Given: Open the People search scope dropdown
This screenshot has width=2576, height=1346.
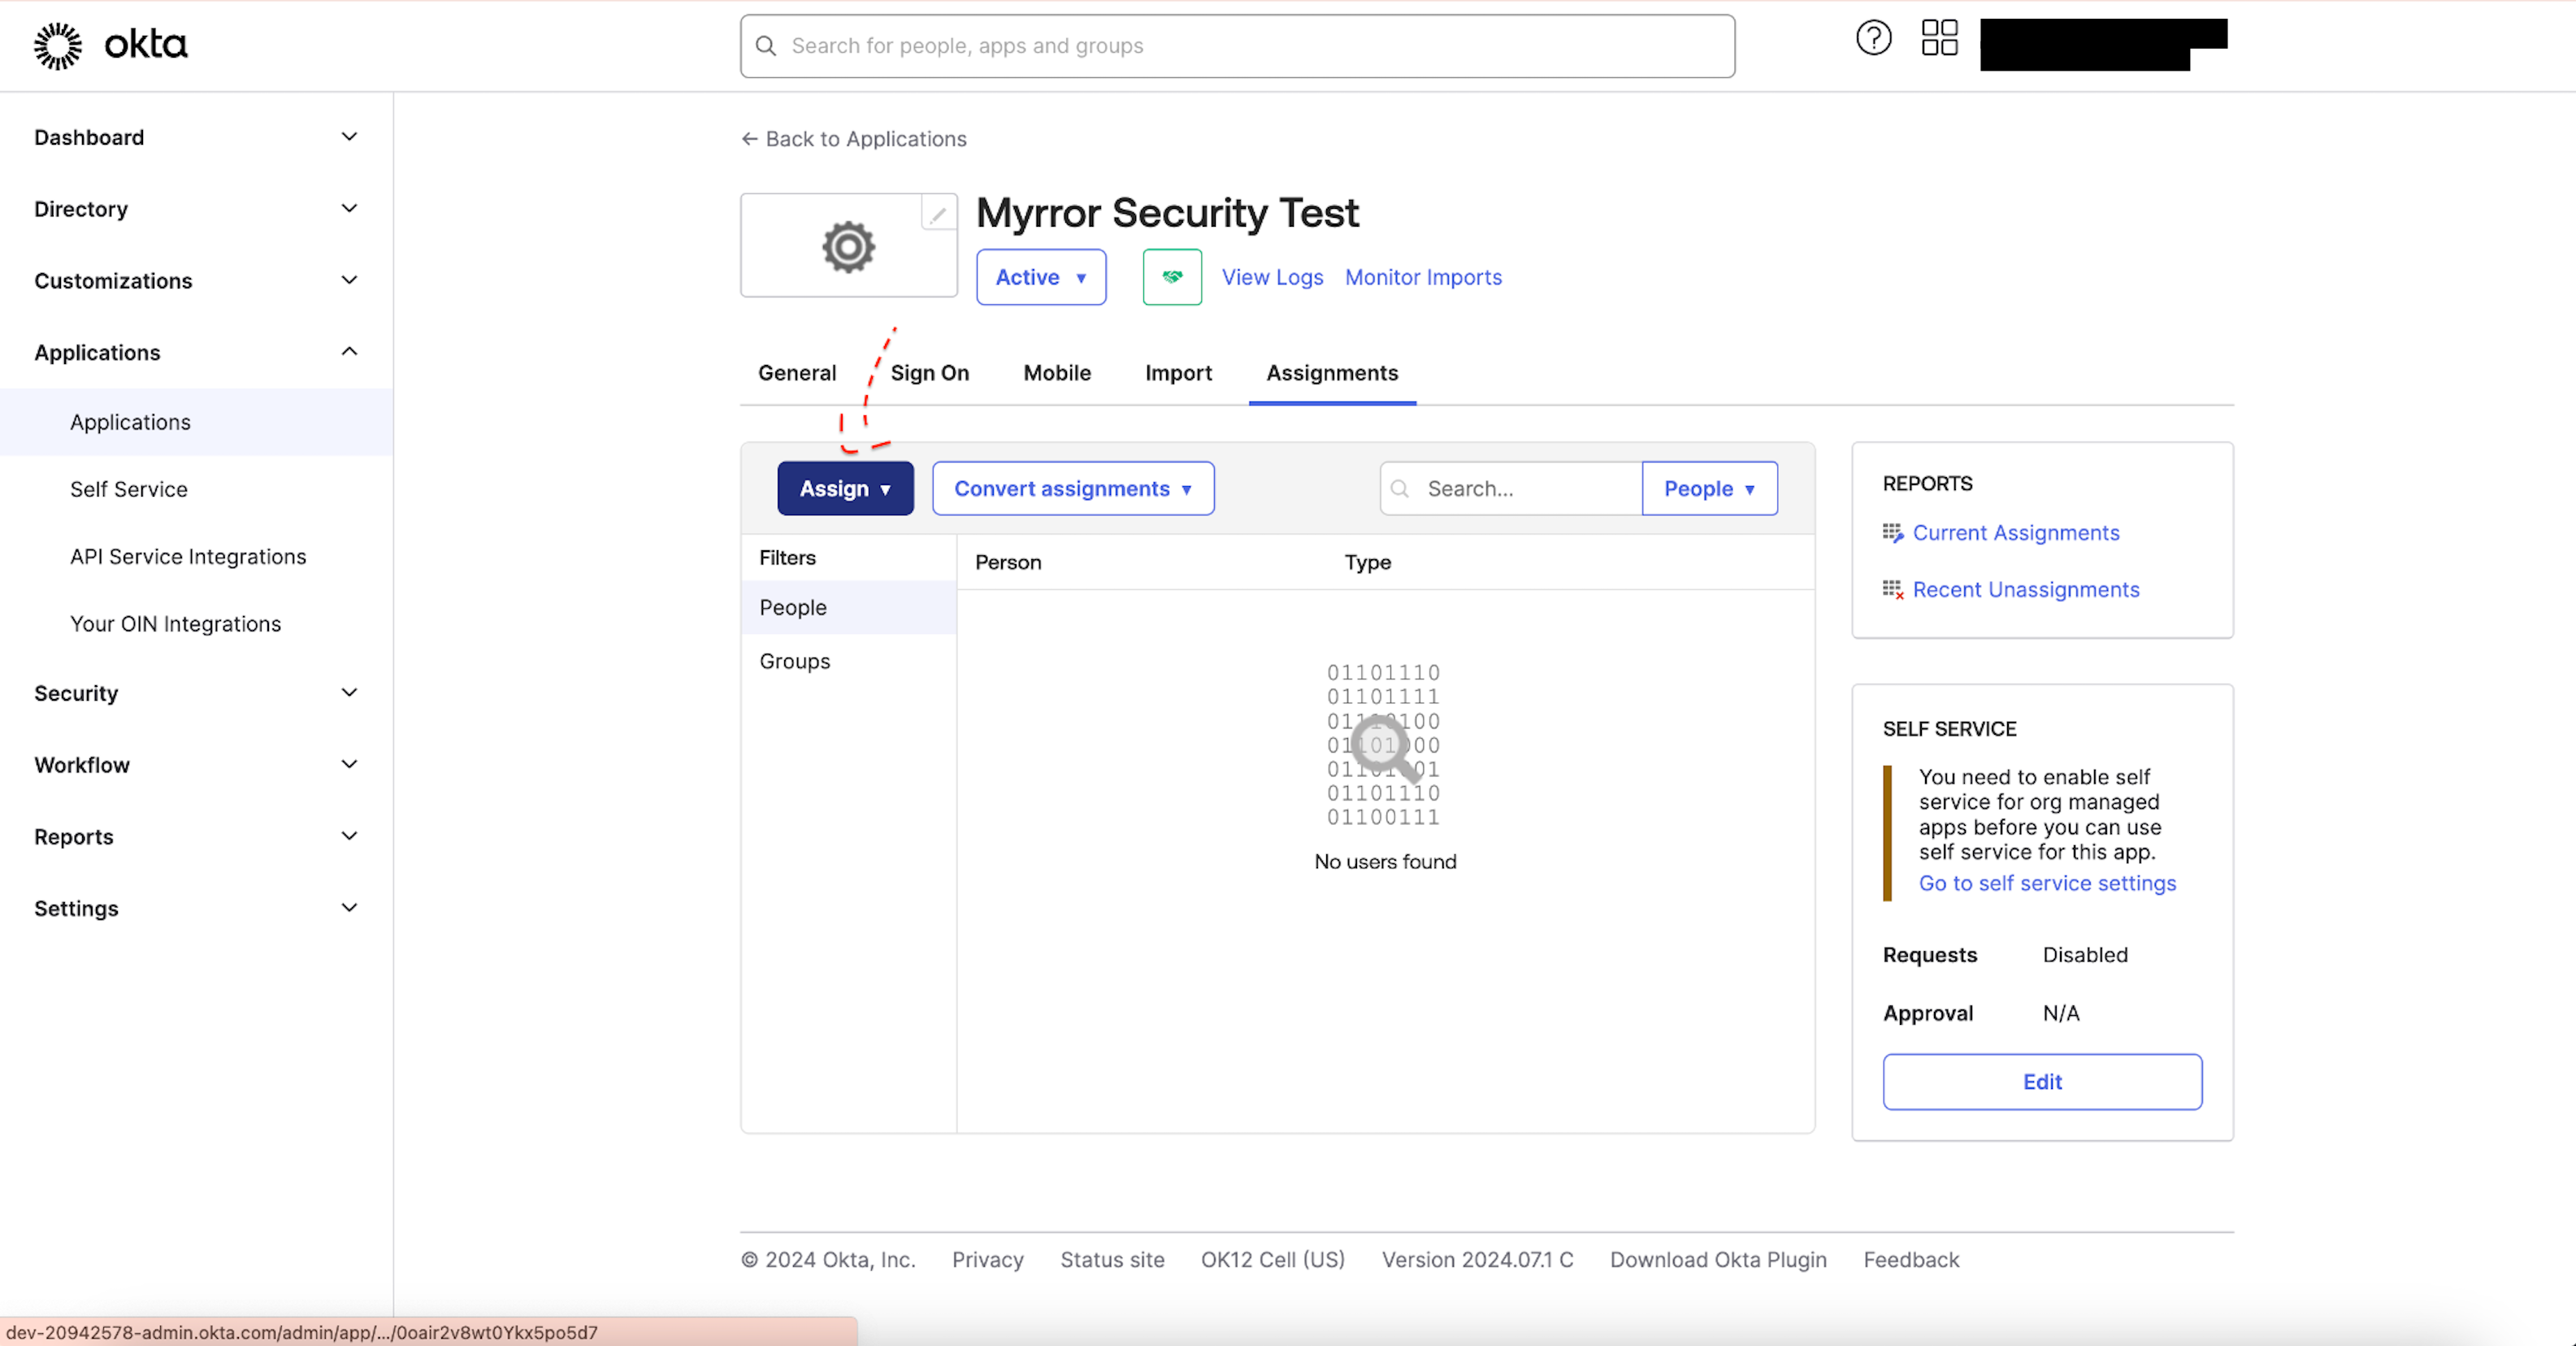Looking at the screenshot, I should pos(1709,489).
